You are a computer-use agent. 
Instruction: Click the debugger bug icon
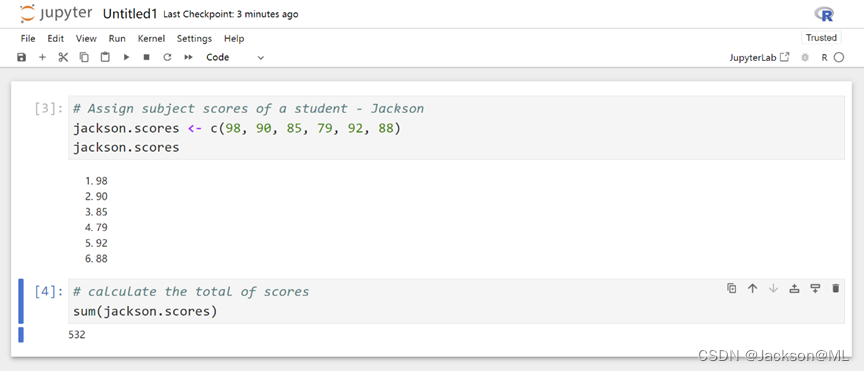pos(805,57)
